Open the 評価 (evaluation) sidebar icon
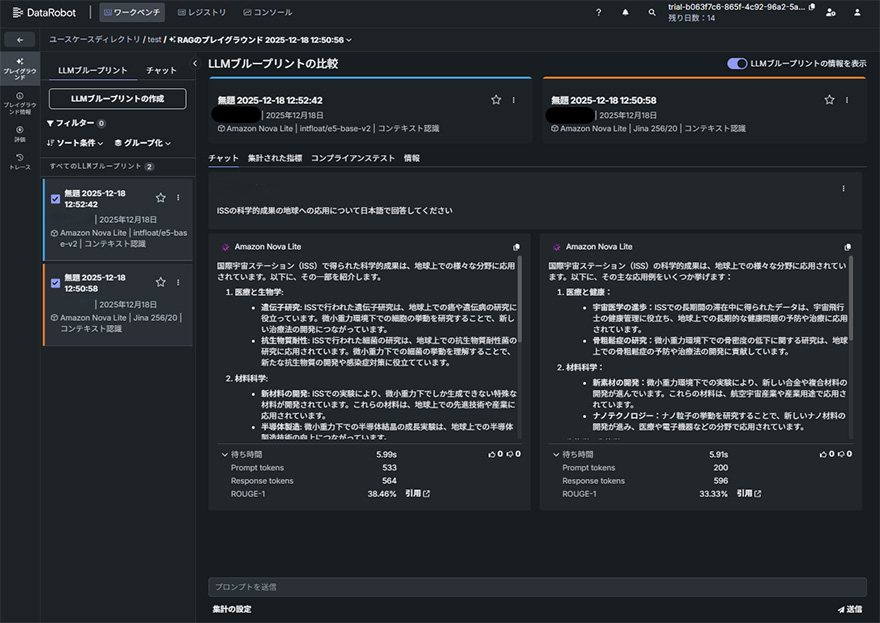880x623 pixels. (x=20, y=133)
